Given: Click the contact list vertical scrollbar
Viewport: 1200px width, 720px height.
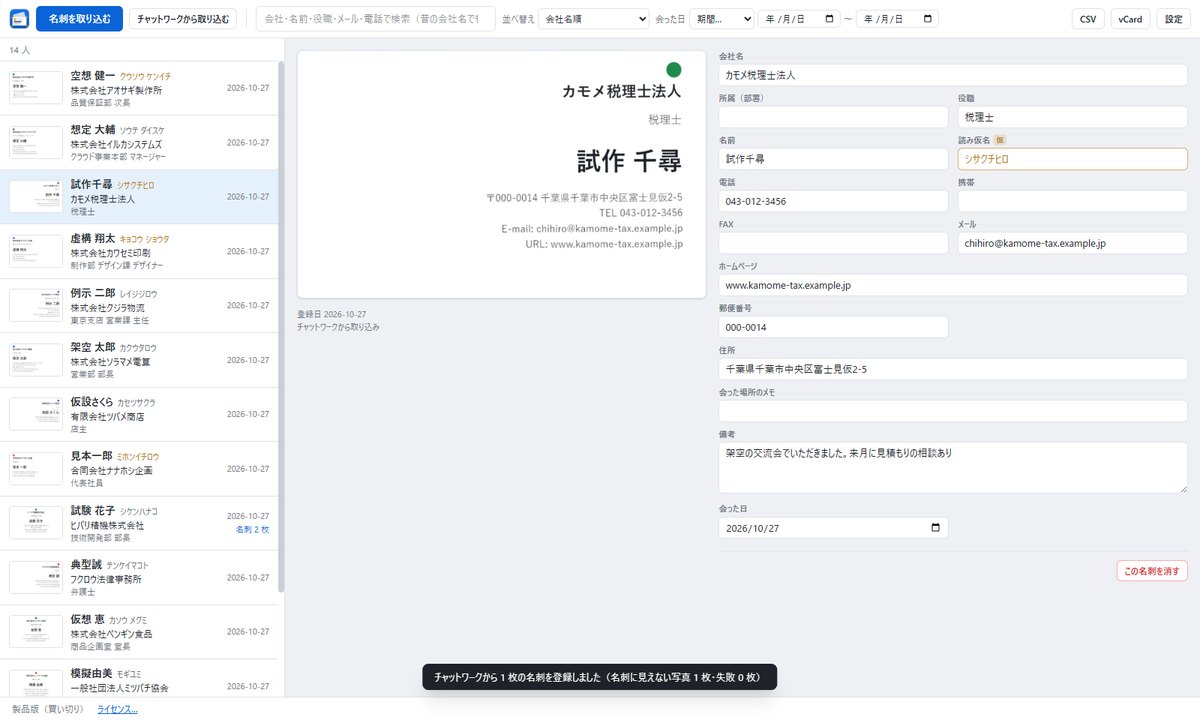Looking at the screenshot, I should tap(281, 327).
